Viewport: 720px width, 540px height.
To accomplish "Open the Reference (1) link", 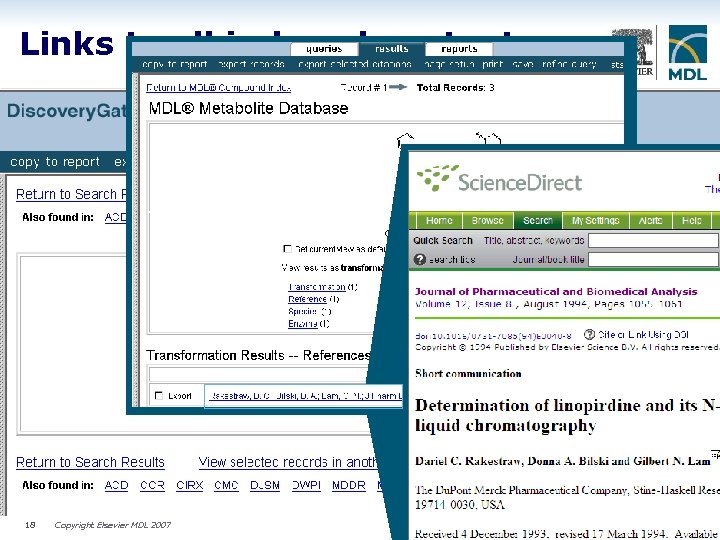I will click(x=307, y=299).
